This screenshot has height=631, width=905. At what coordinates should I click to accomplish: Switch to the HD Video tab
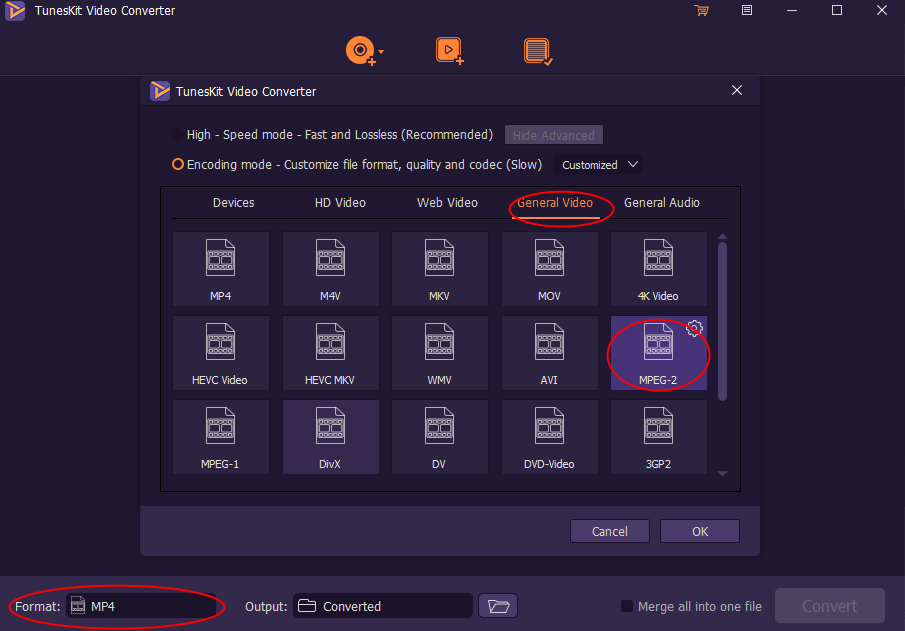(340, 203)
